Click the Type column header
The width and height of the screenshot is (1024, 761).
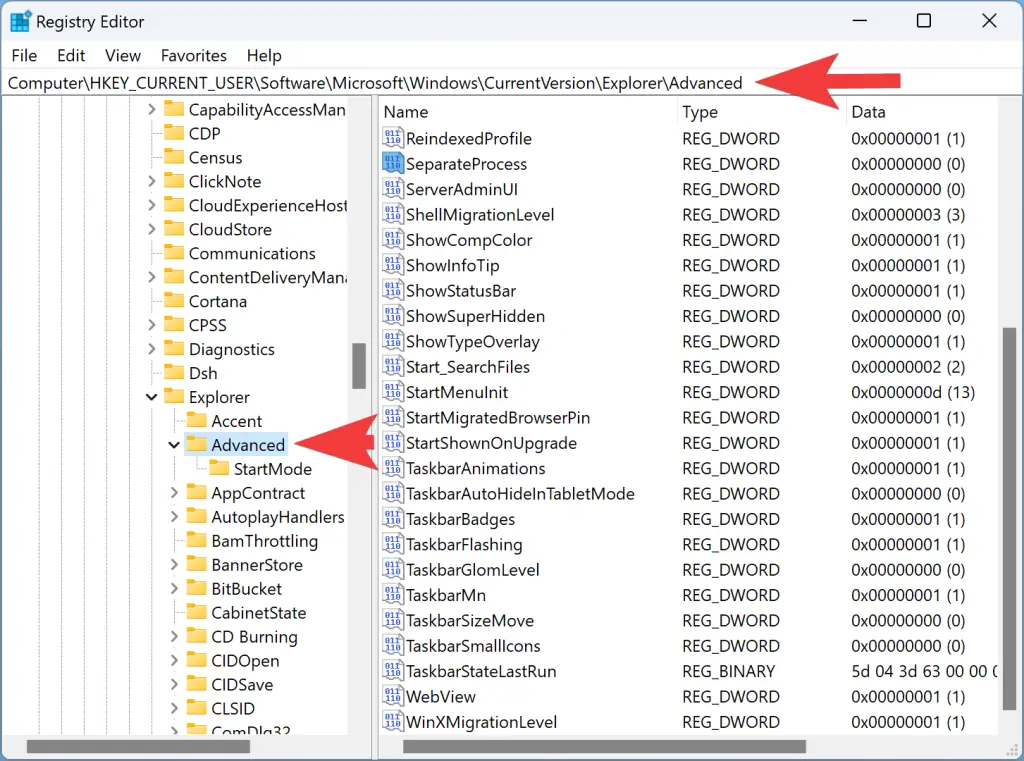[762, 112]
